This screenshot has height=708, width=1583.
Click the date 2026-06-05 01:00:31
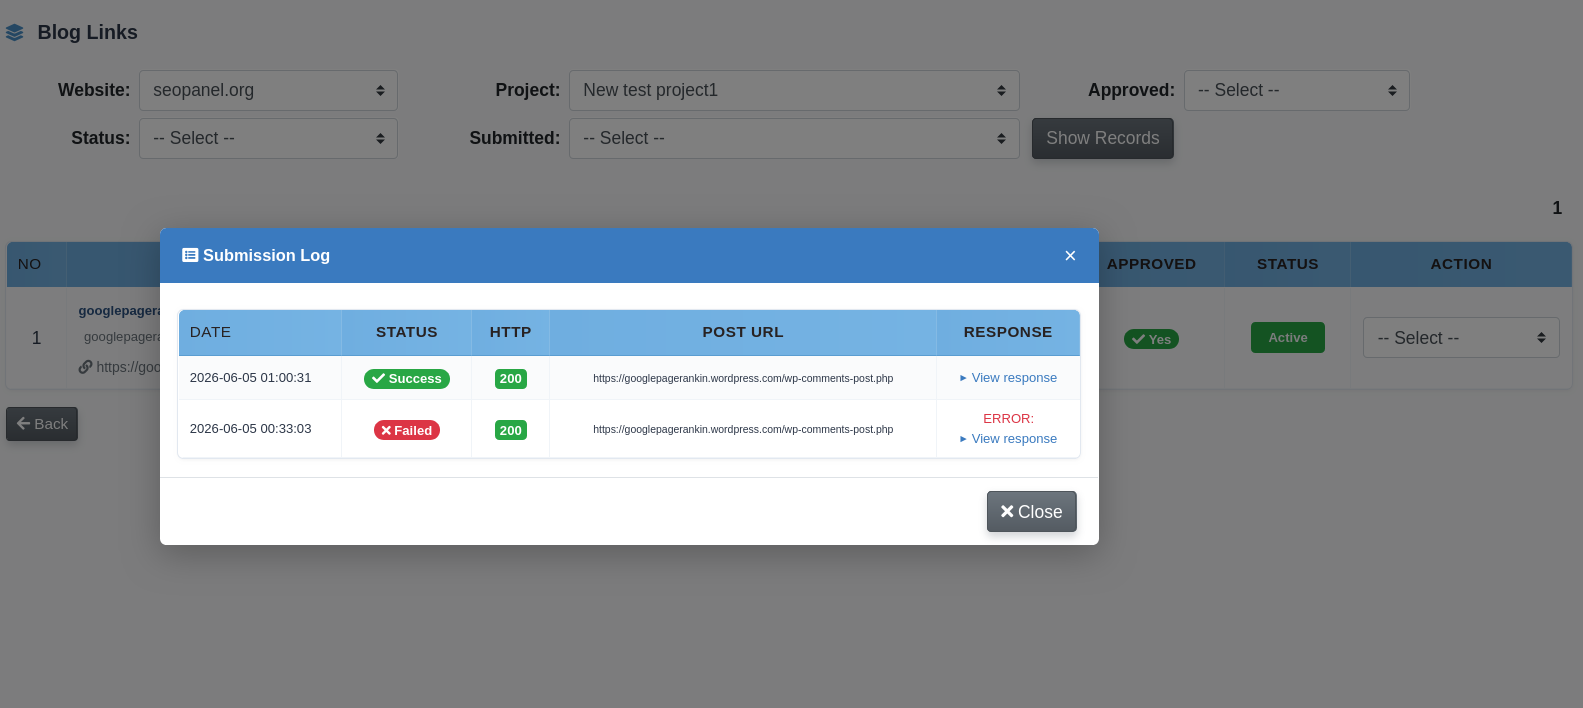pyautogui.click(x=251, y=378)
